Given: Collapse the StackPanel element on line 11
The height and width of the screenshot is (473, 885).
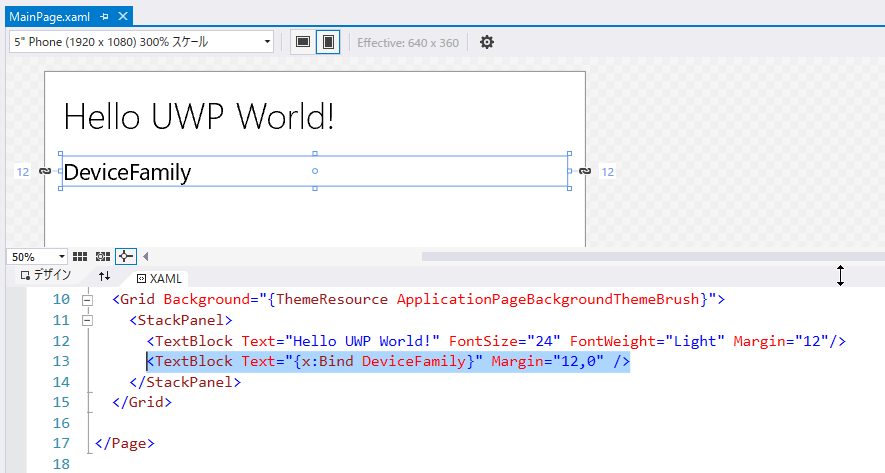Looking at the screenshot, I should 87,321.
